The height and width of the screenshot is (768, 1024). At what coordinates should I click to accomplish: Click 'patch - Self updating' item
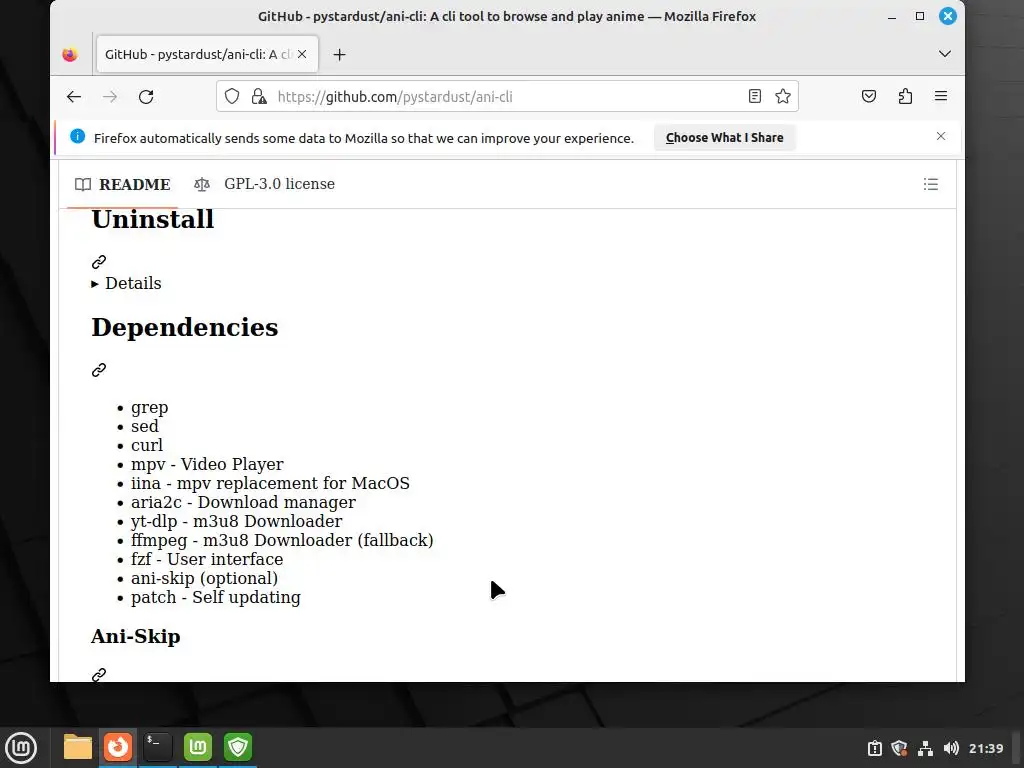216,597
